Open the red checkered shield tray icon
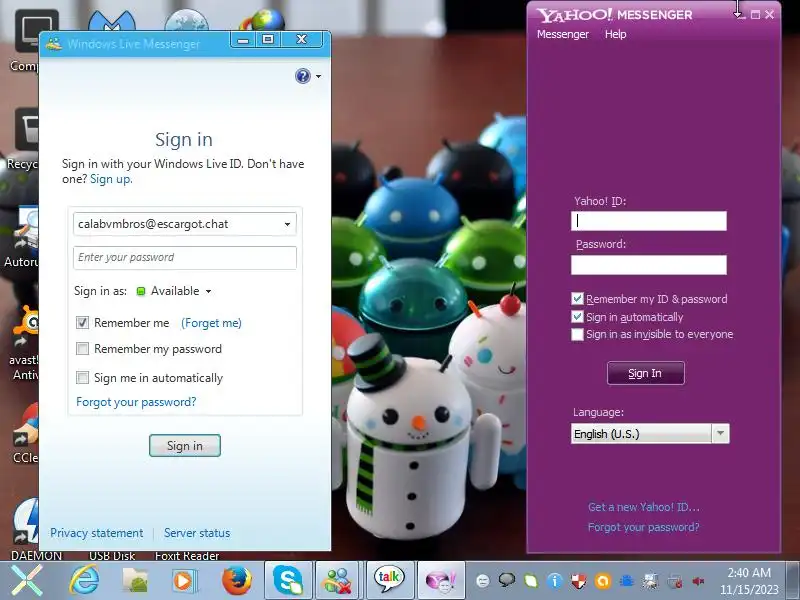This screenshot has height=600, width=800. pyautogui.click(x=579, y=580)
